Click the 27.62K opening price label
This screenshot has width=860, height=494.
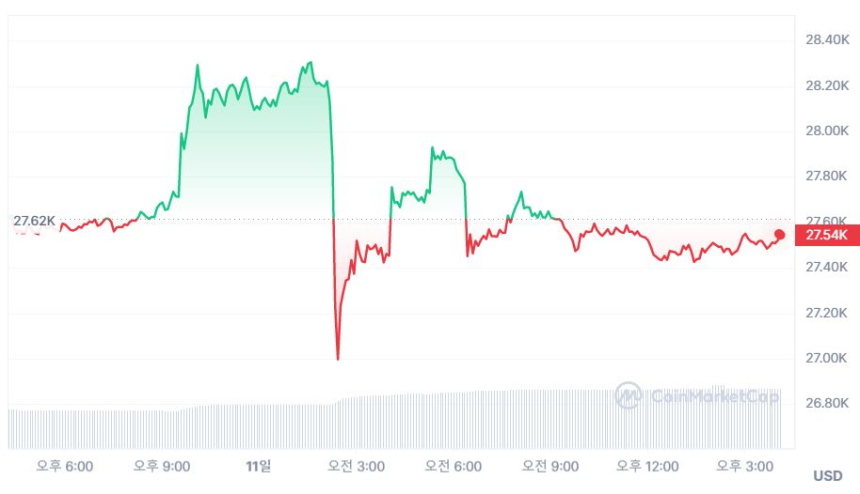click(x=32, y=219)
